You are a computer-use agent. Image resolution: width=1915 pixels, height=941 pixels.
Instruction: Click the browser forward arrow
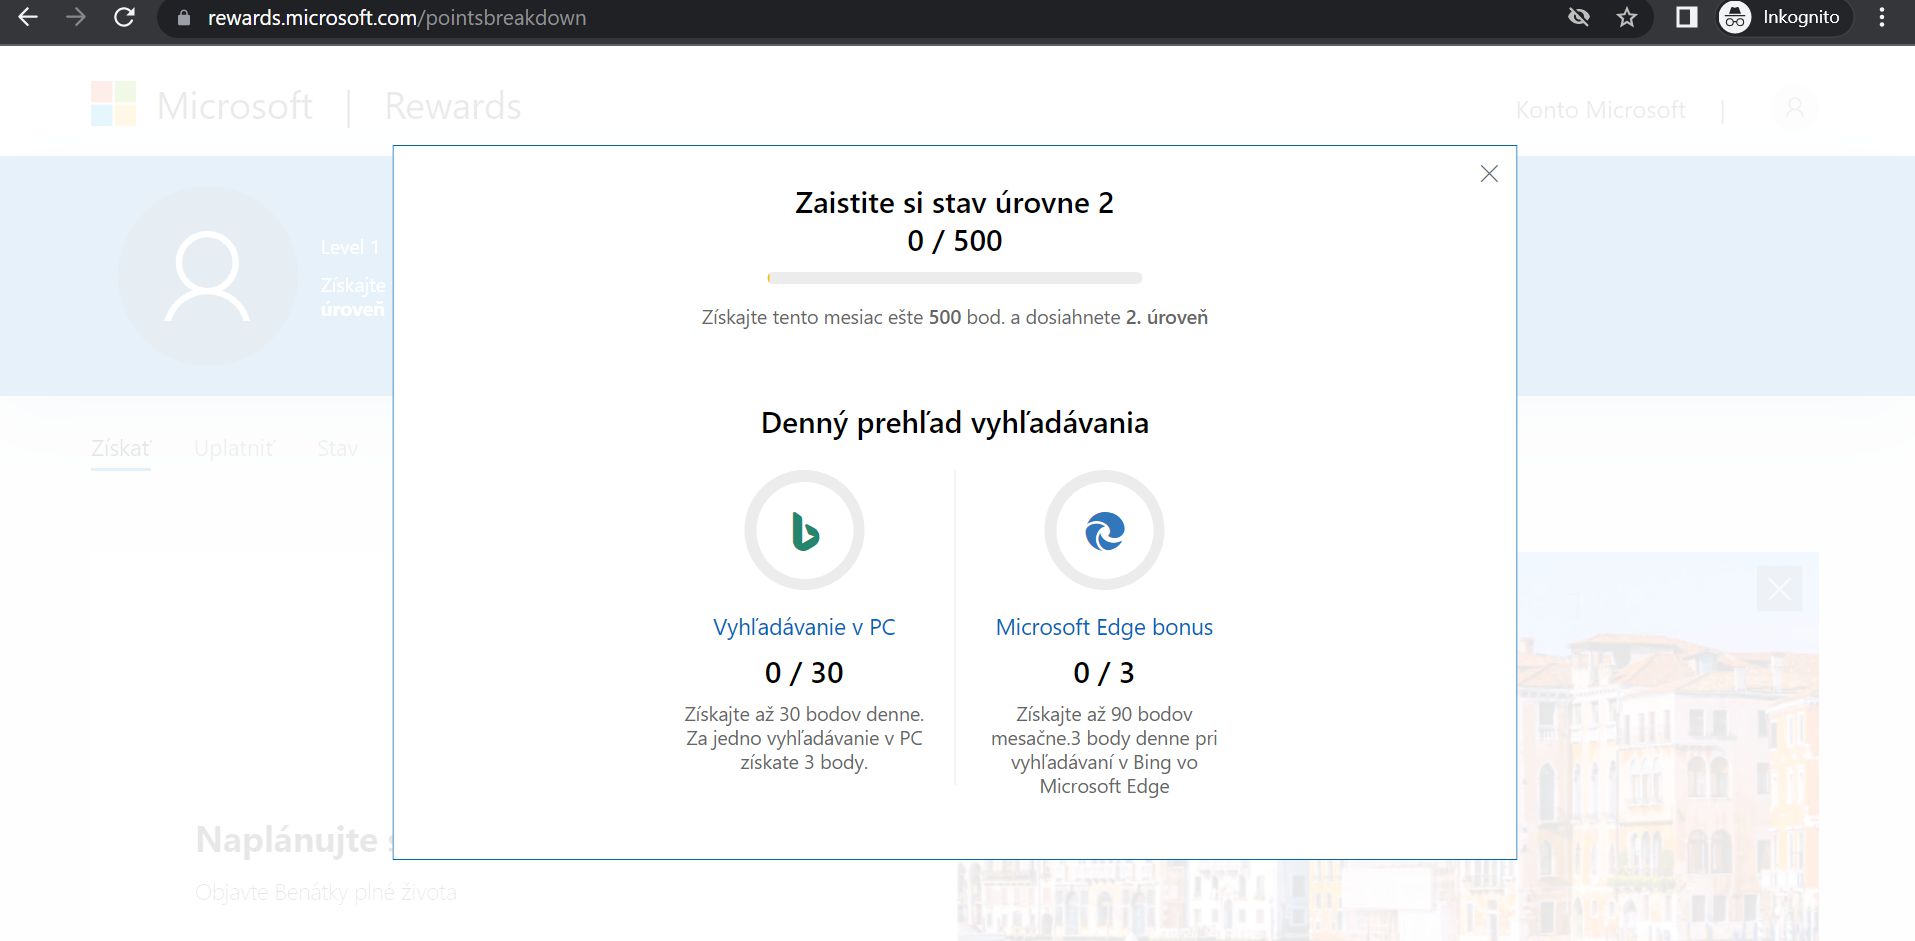pos(76,17)
